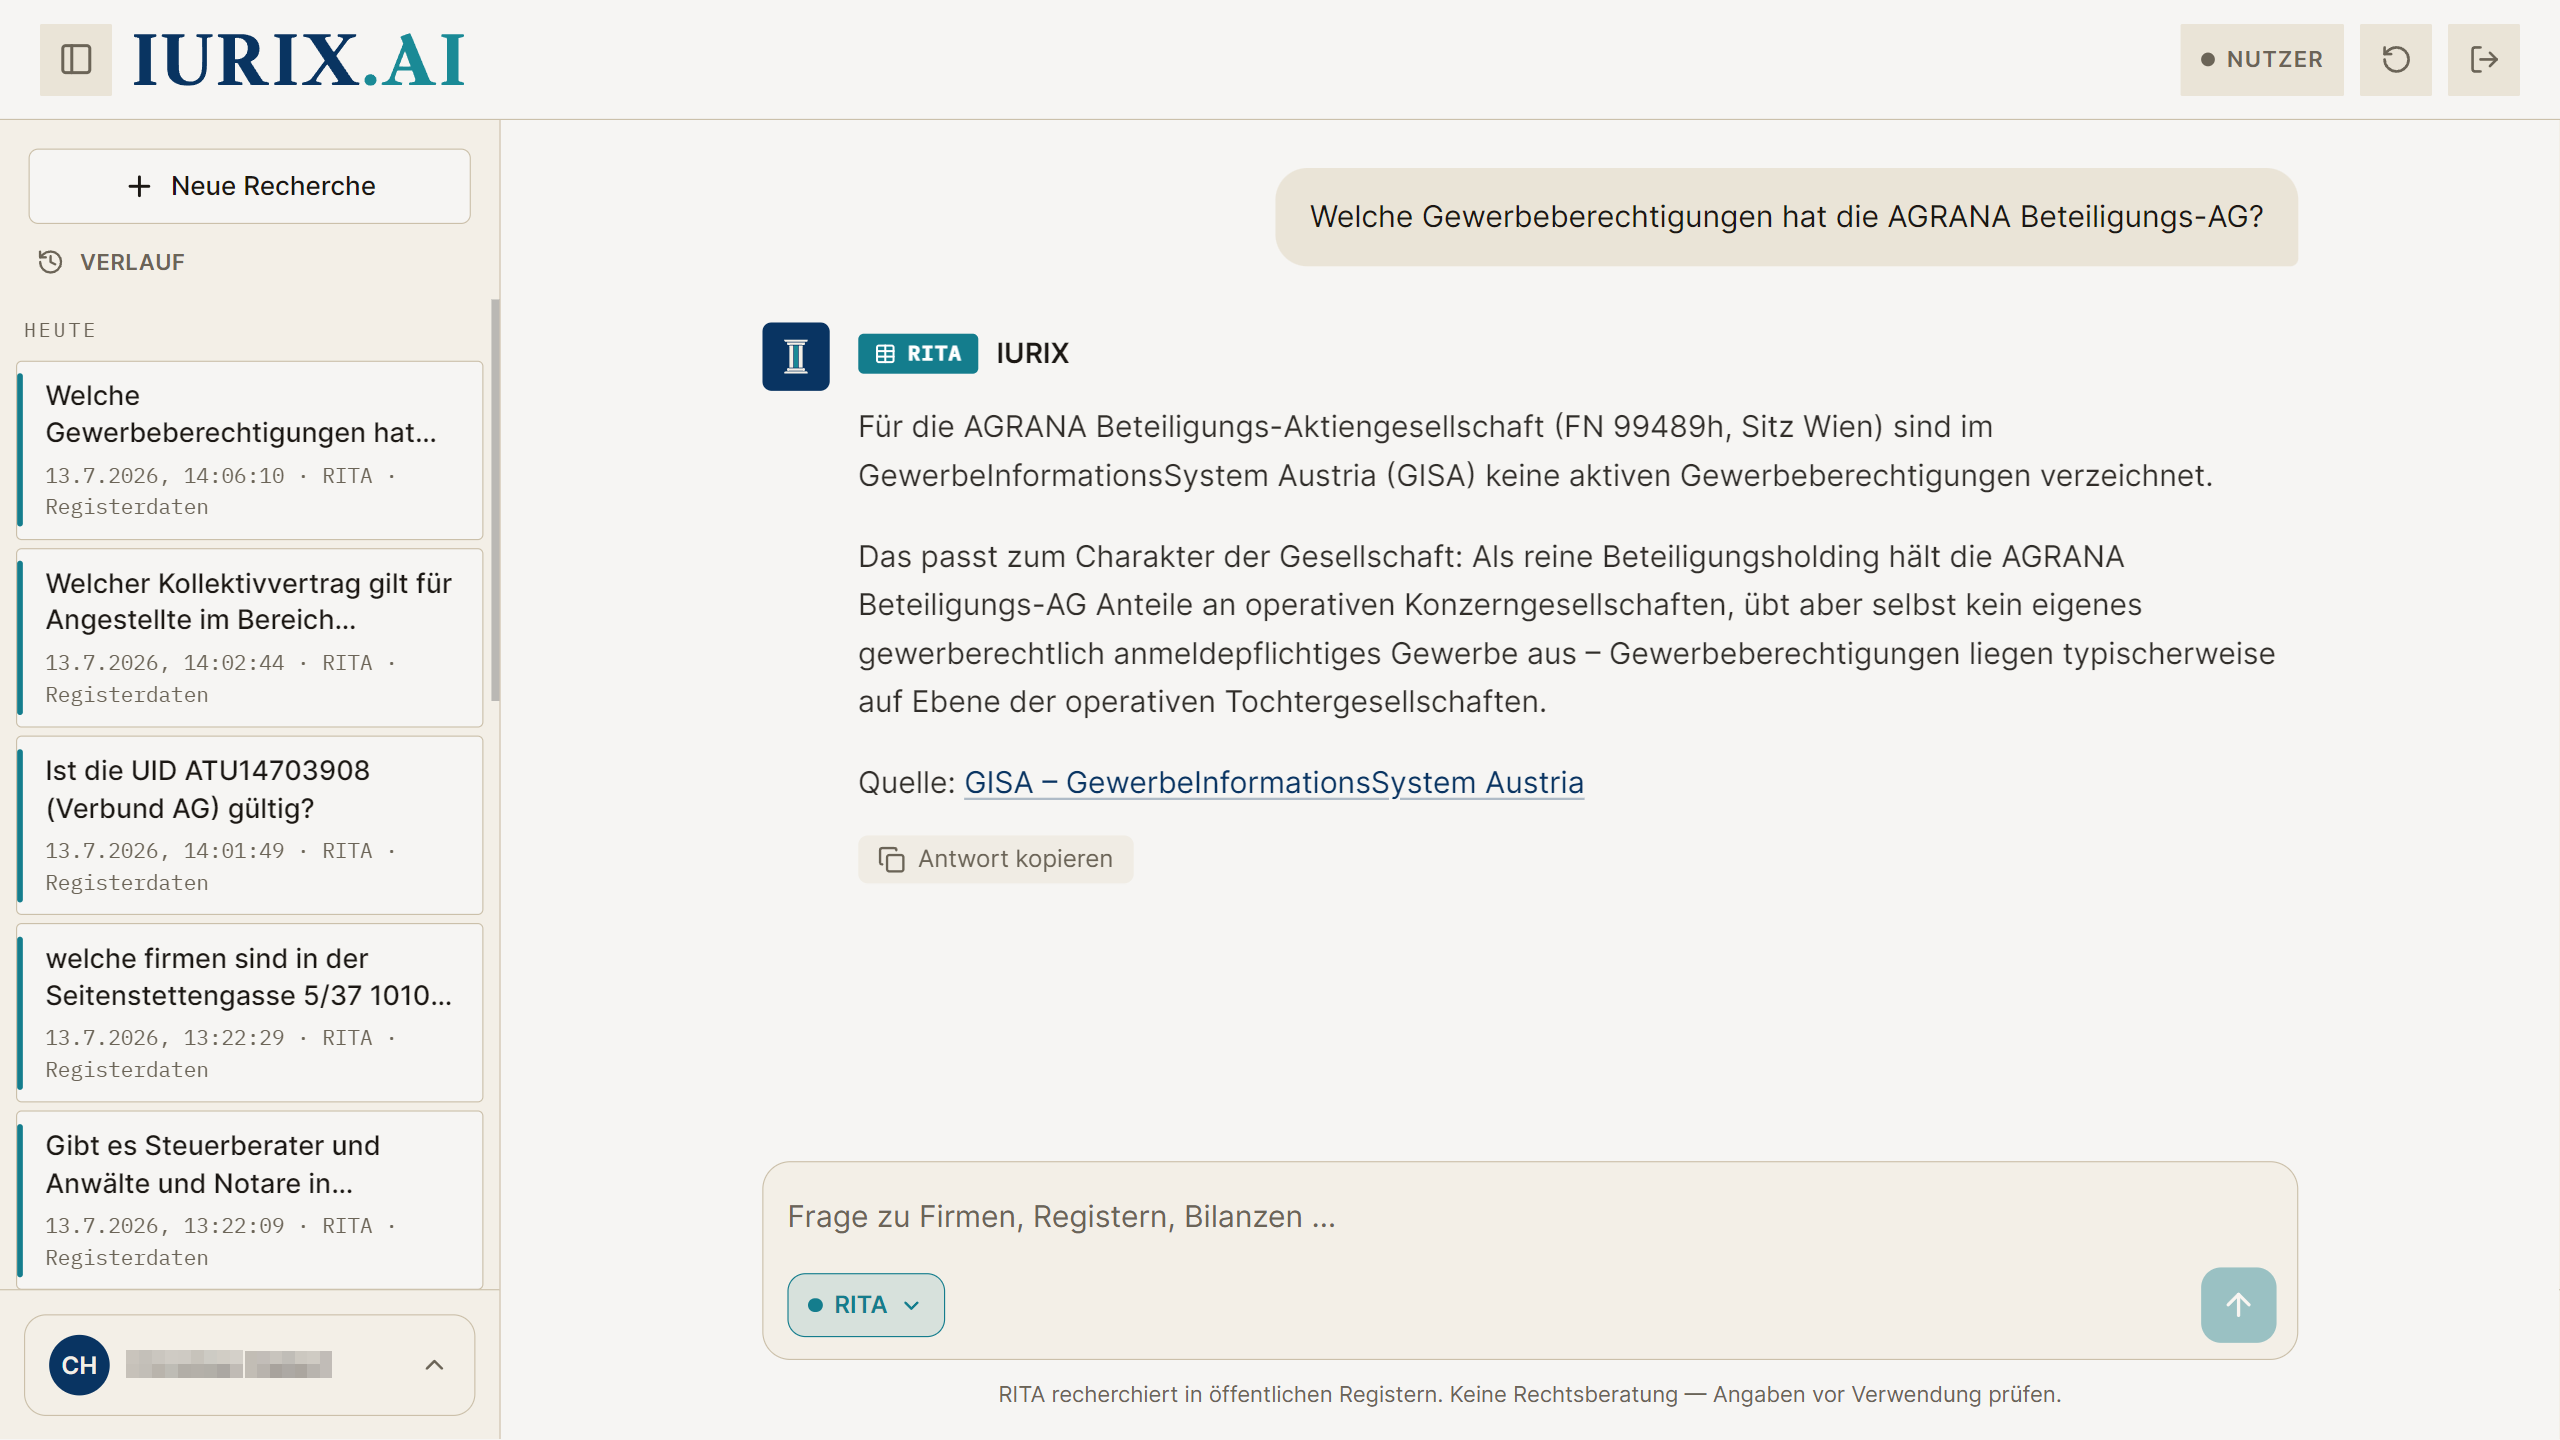The height and width of the screenshot is (1440, 2560).
Task: Click the timestamp '13.7.2026, 14:06:10'
Action: tap(165, 476)
